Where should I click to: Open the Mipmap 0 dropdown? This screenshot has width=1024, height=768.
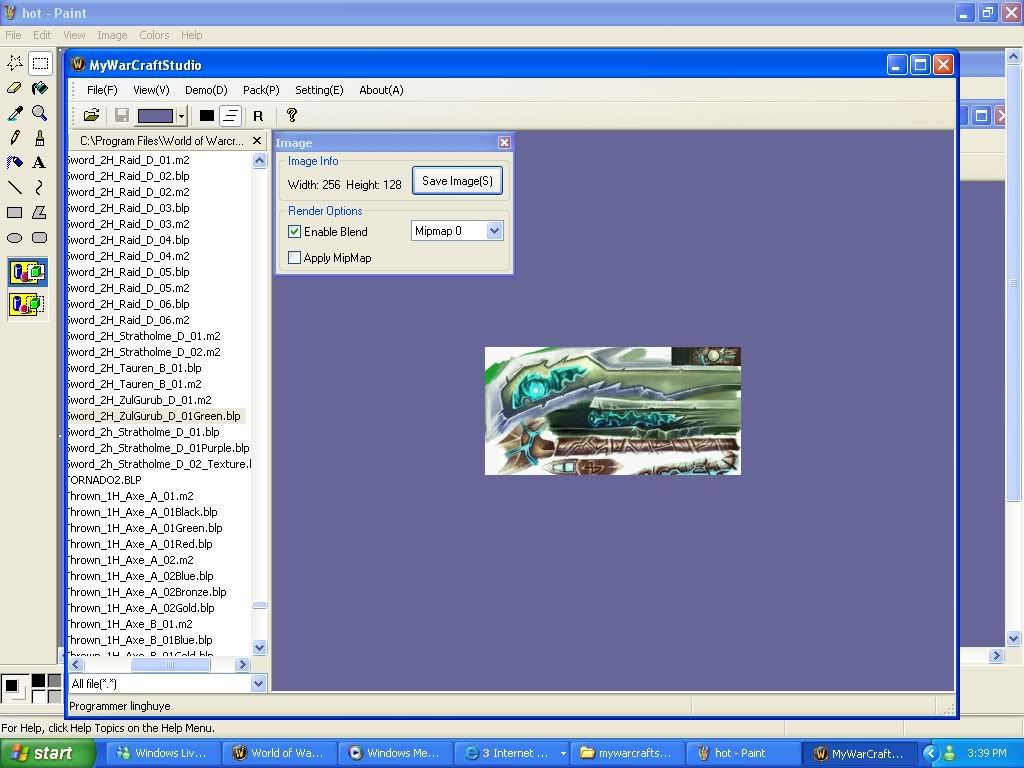coord(494,231)
